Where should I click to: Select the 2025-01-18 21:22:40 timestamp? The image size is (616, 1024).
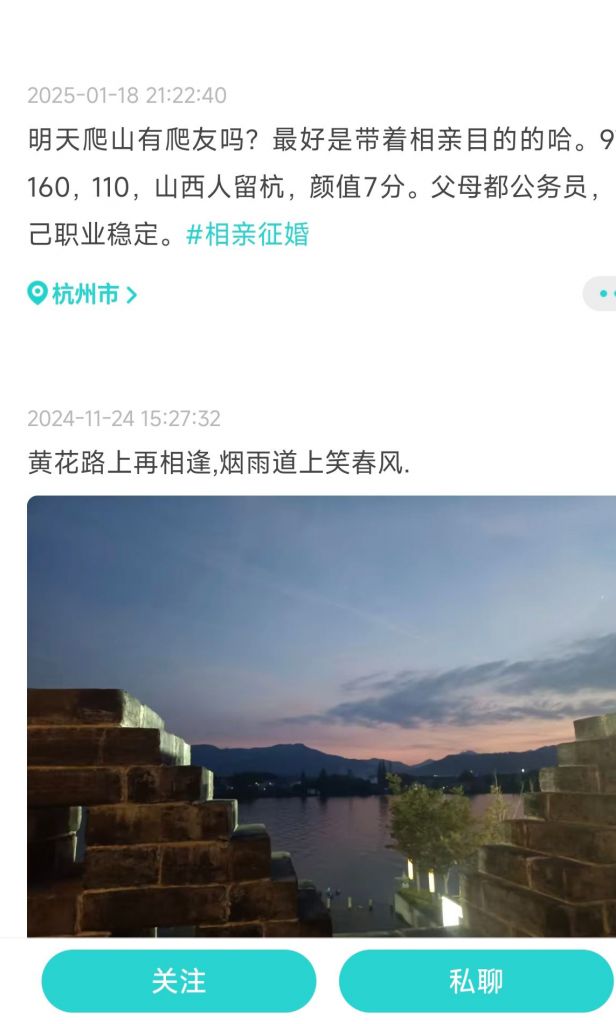127,95
